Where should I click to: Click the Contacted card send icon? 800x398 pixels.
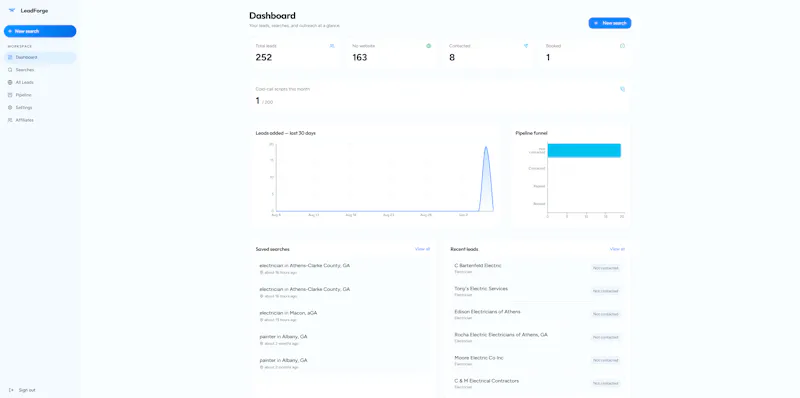[x=526, y=46]
